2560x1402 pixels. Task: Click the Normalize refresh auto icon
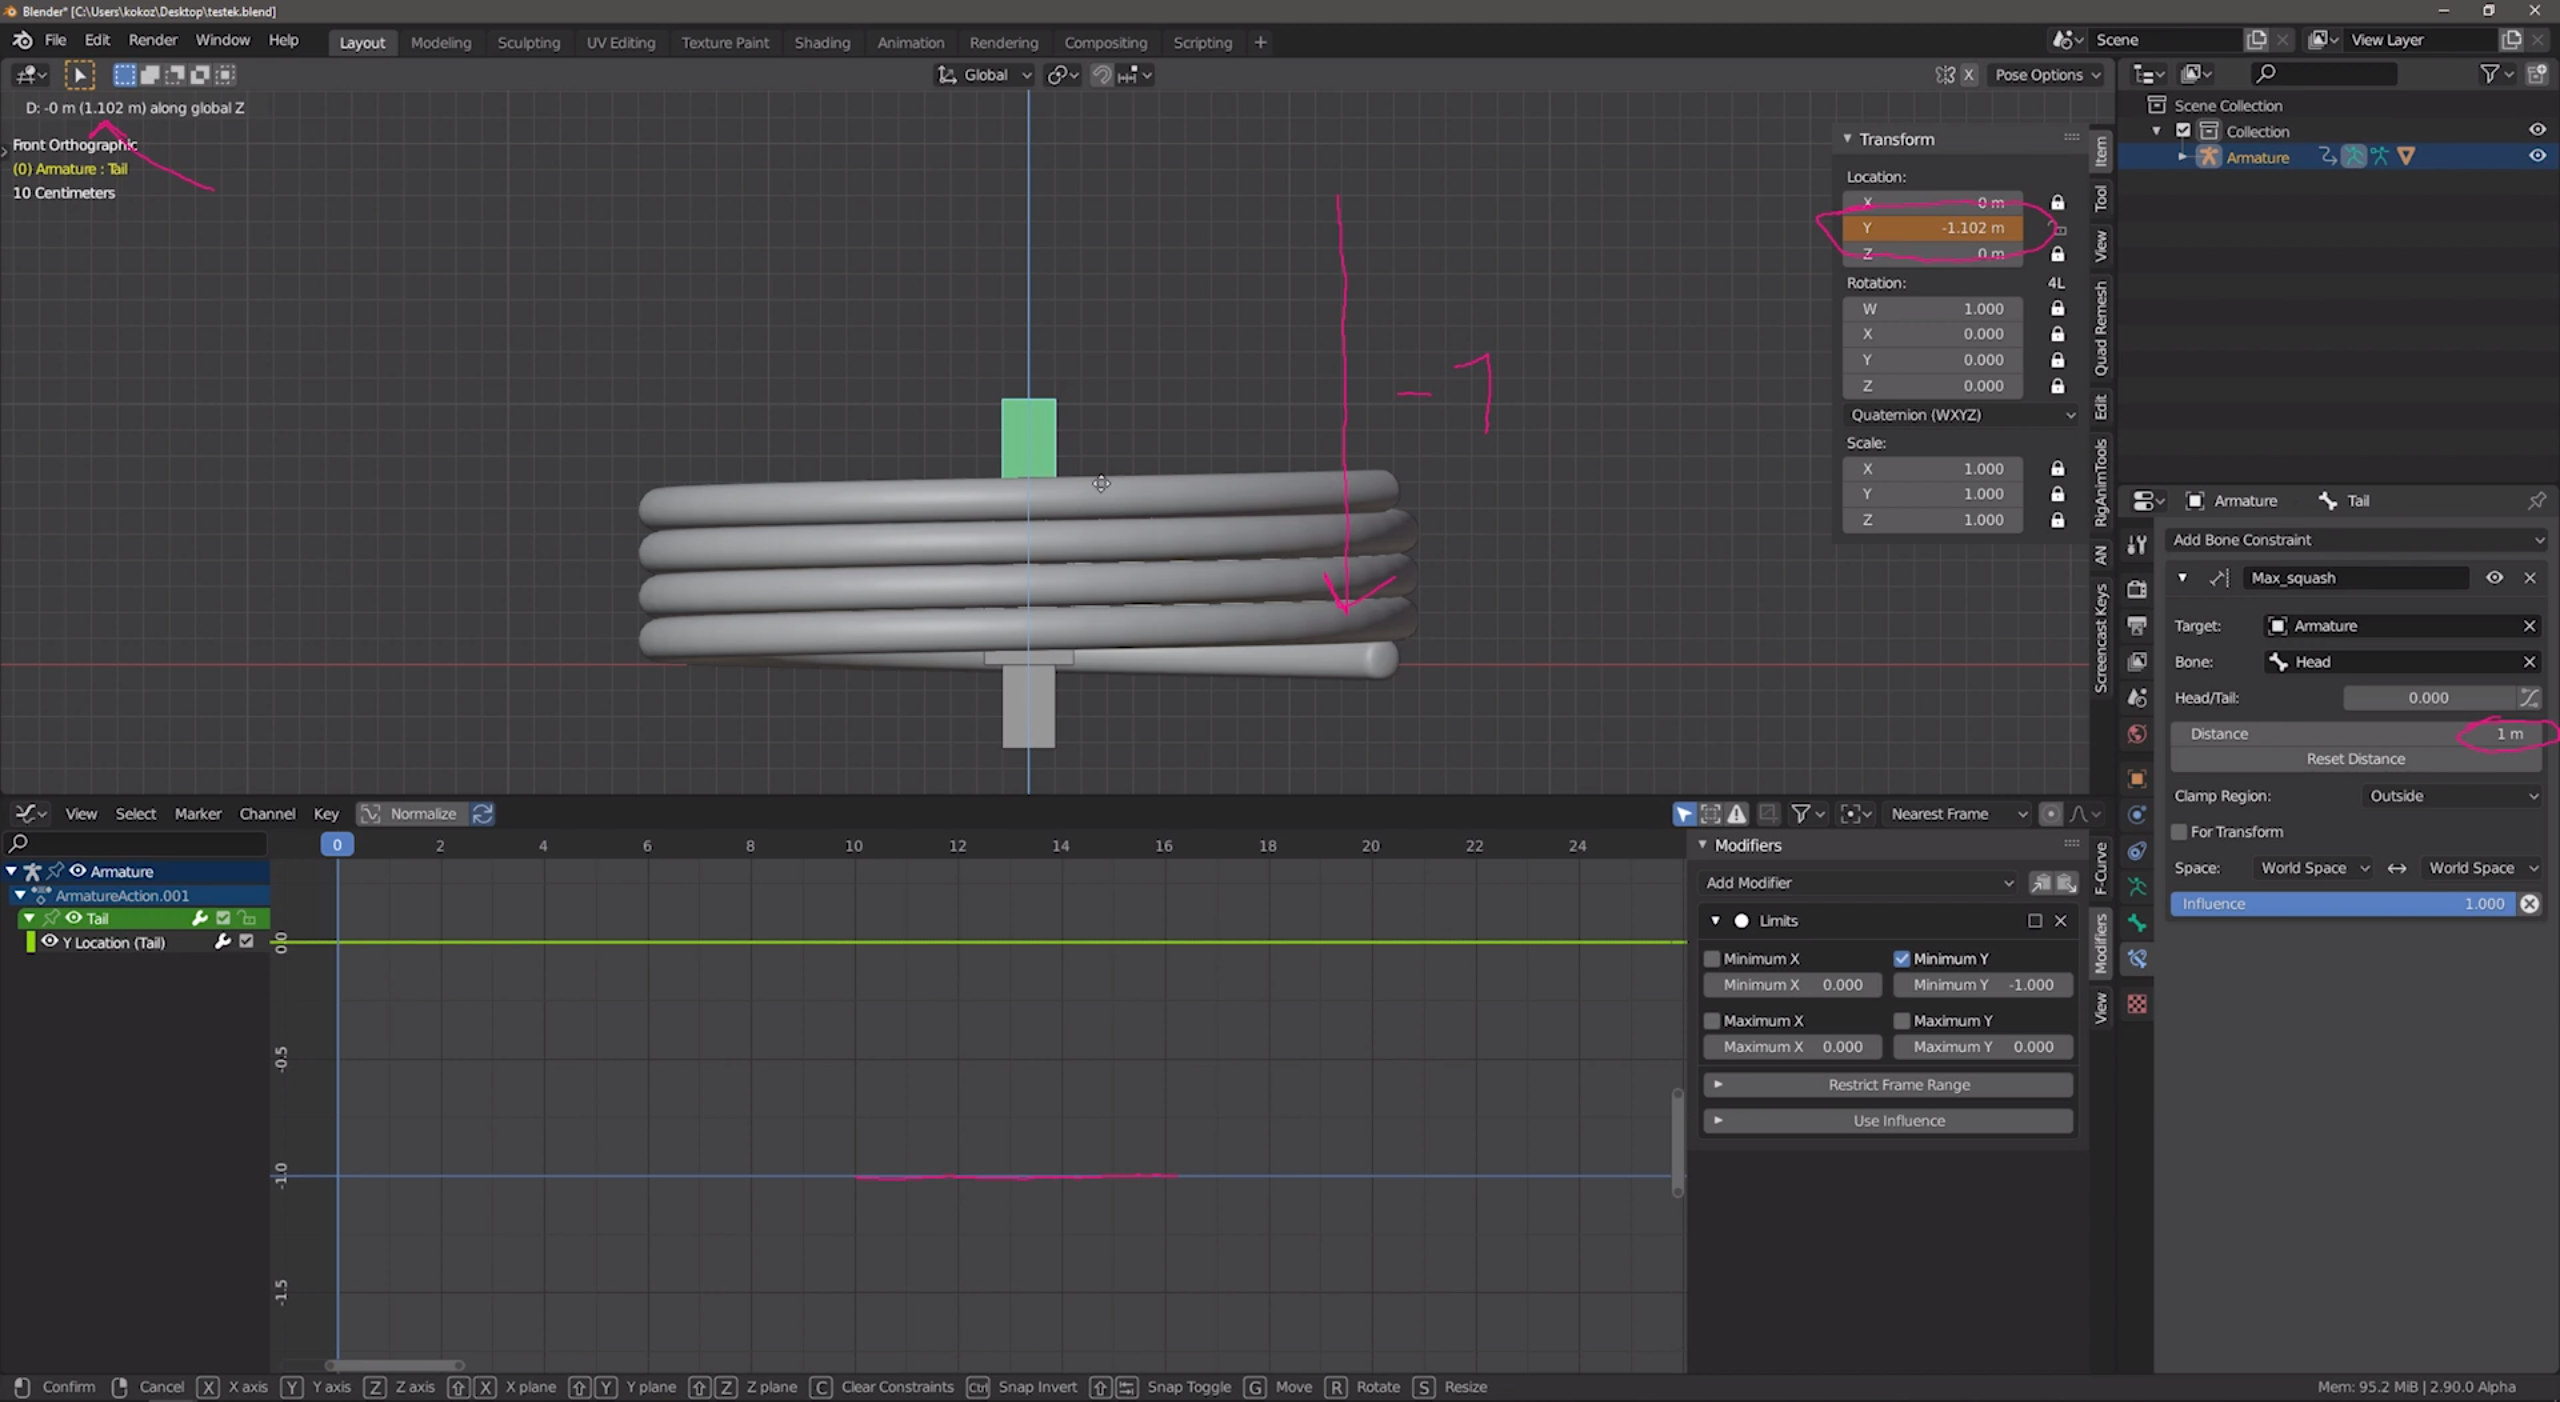pyautogui.click(x=482, y=814)
